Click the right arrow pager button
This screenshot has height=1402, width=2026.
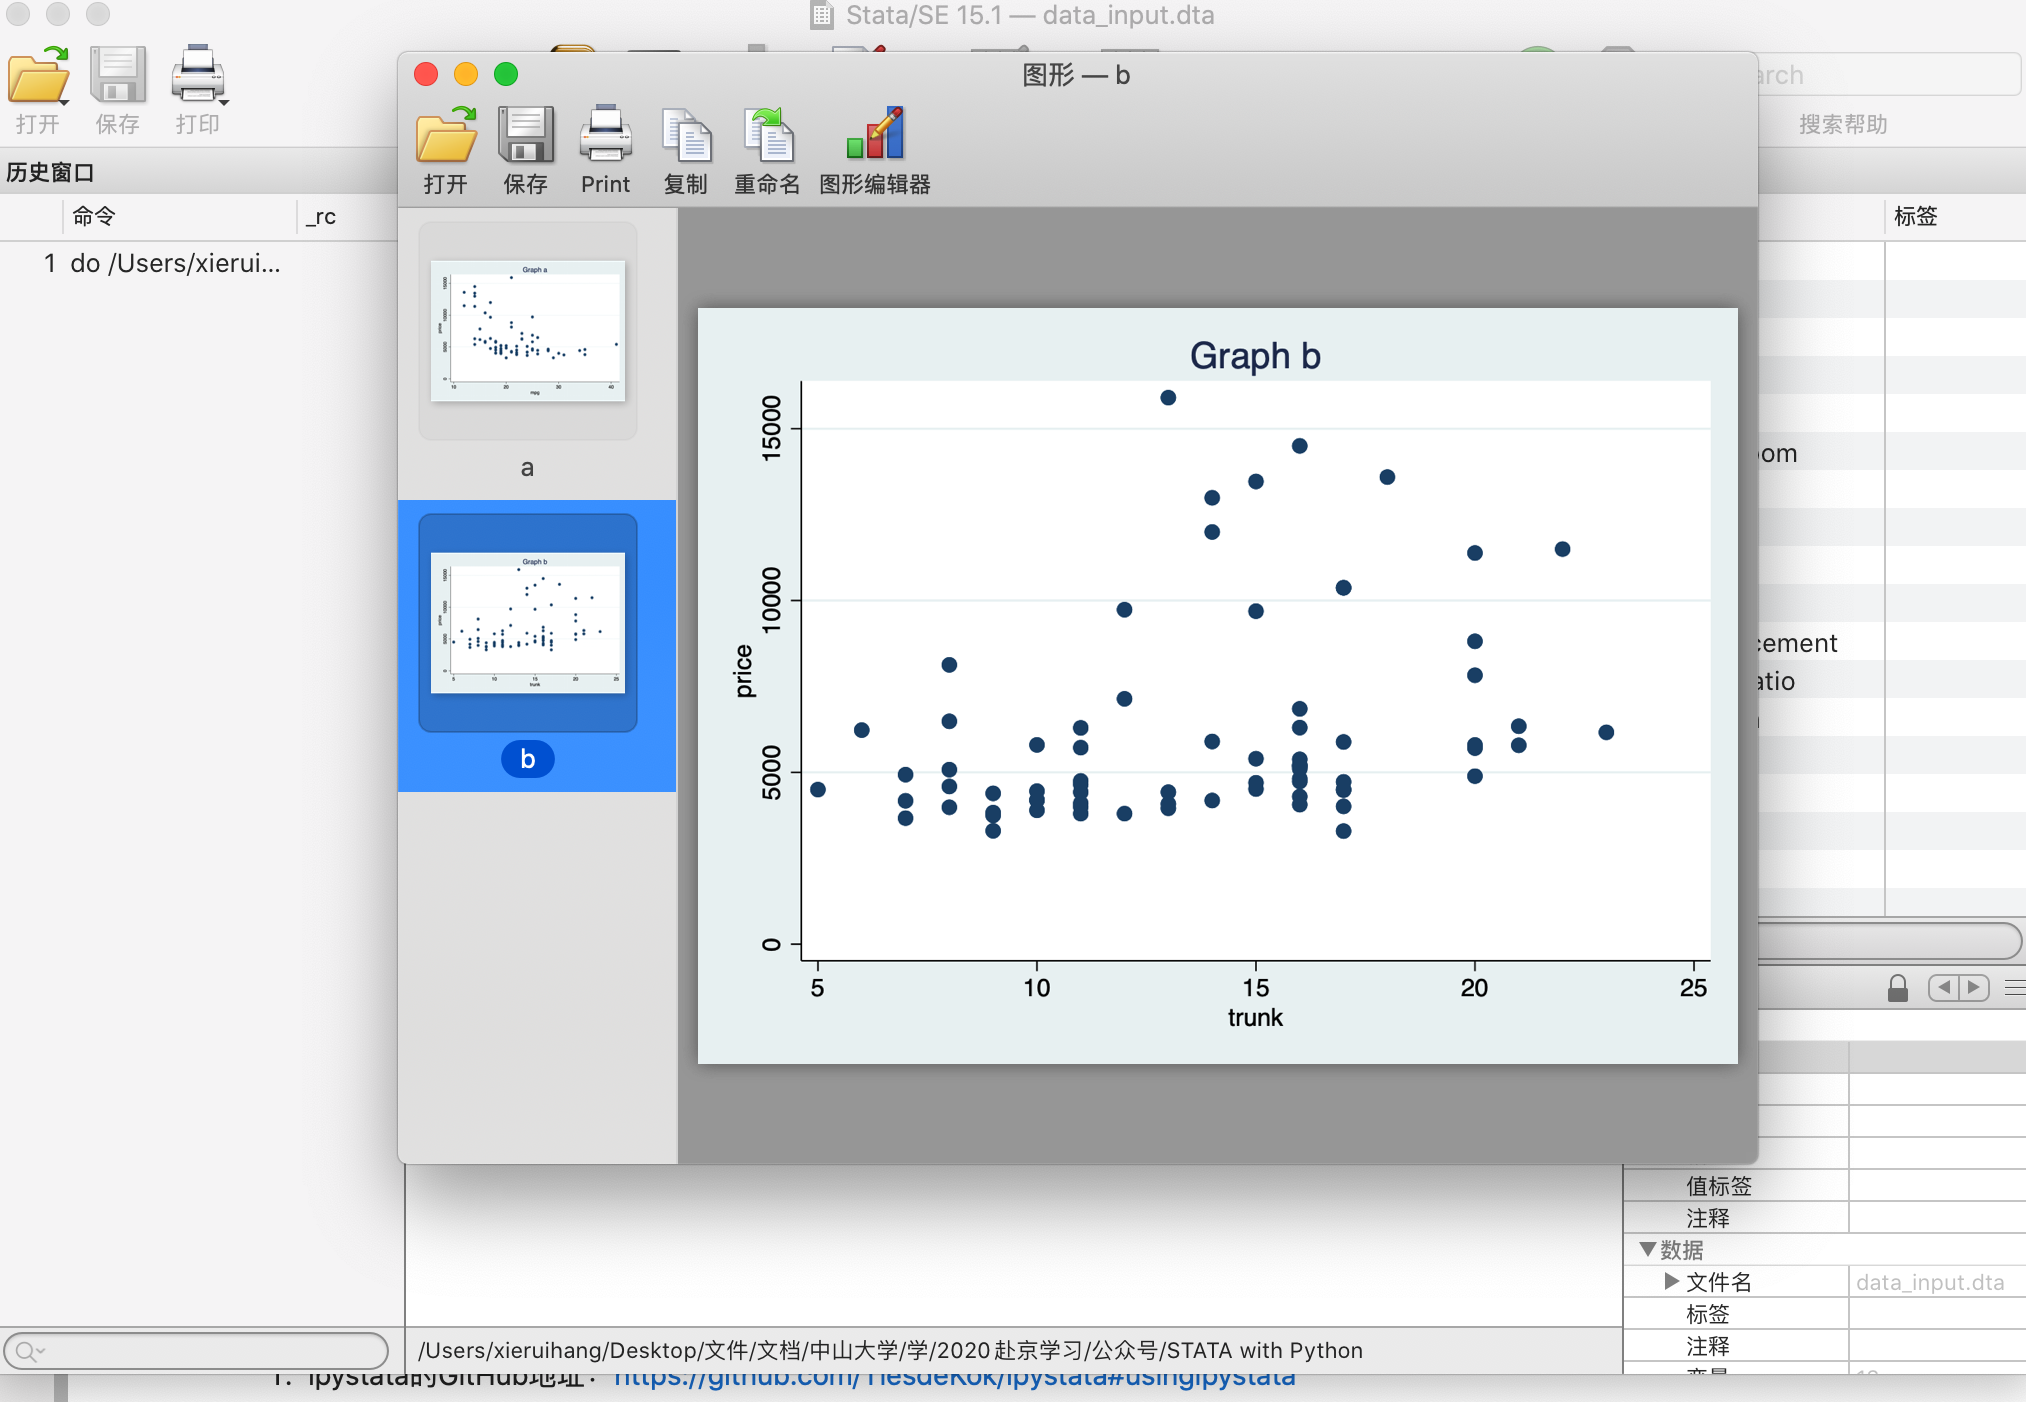[1973, 988]
